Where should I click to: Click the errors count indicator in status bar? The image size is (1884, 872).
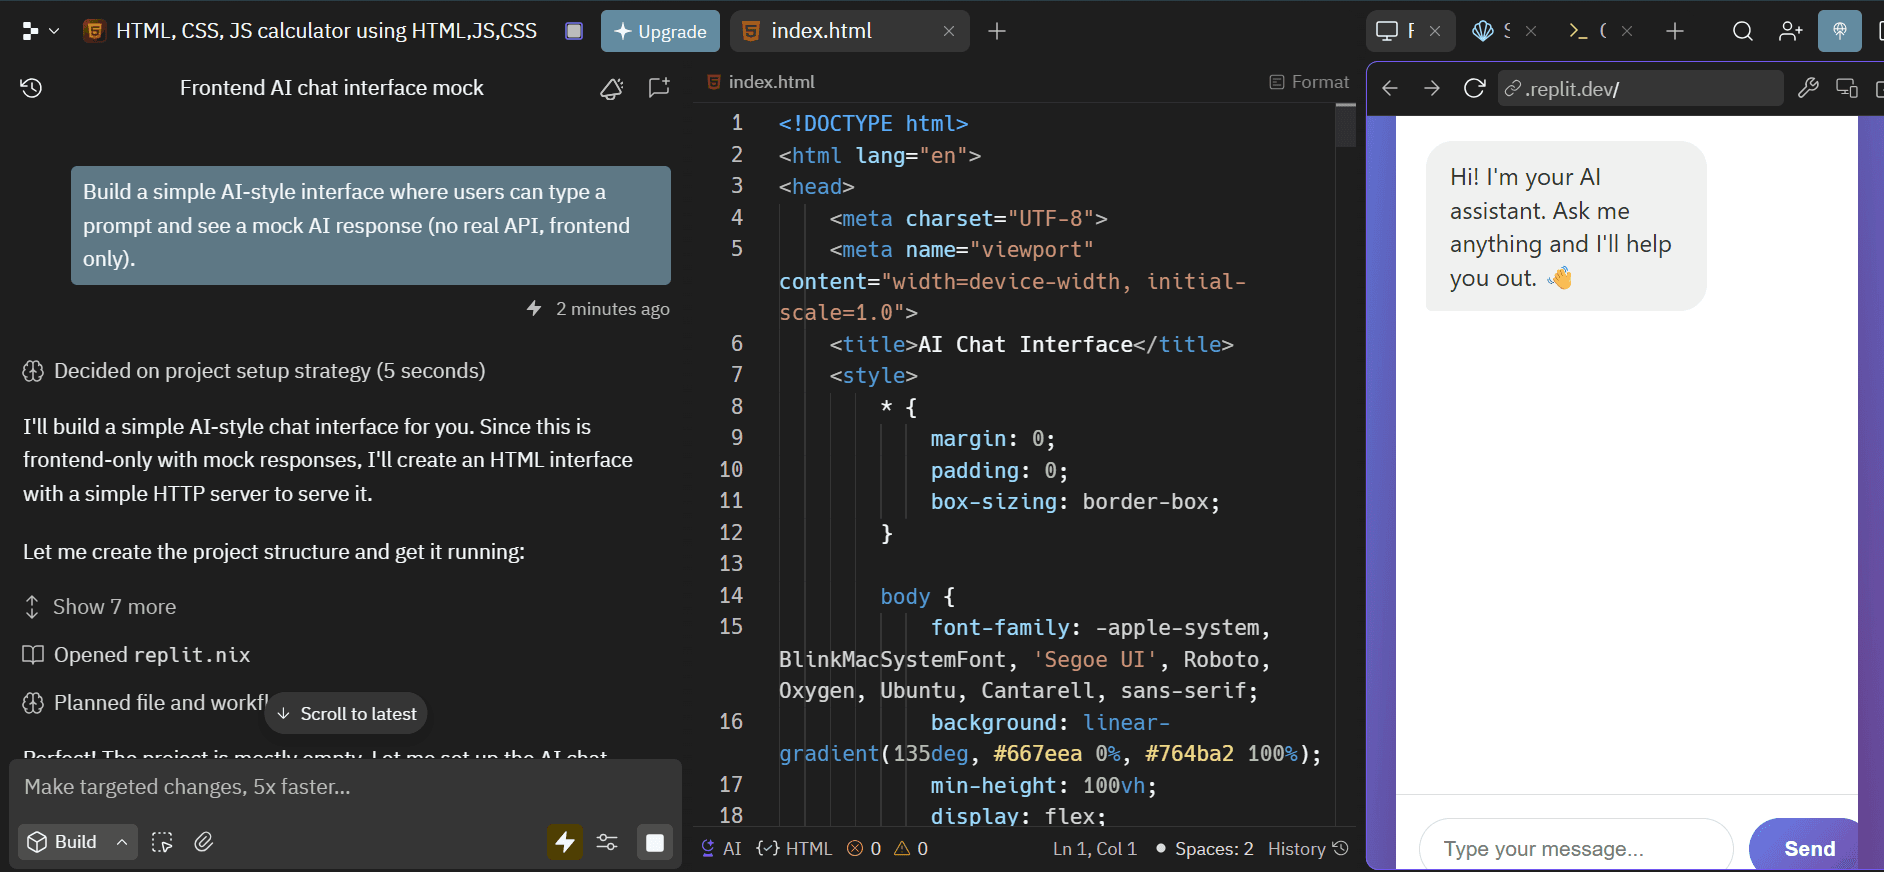(864, 848)
